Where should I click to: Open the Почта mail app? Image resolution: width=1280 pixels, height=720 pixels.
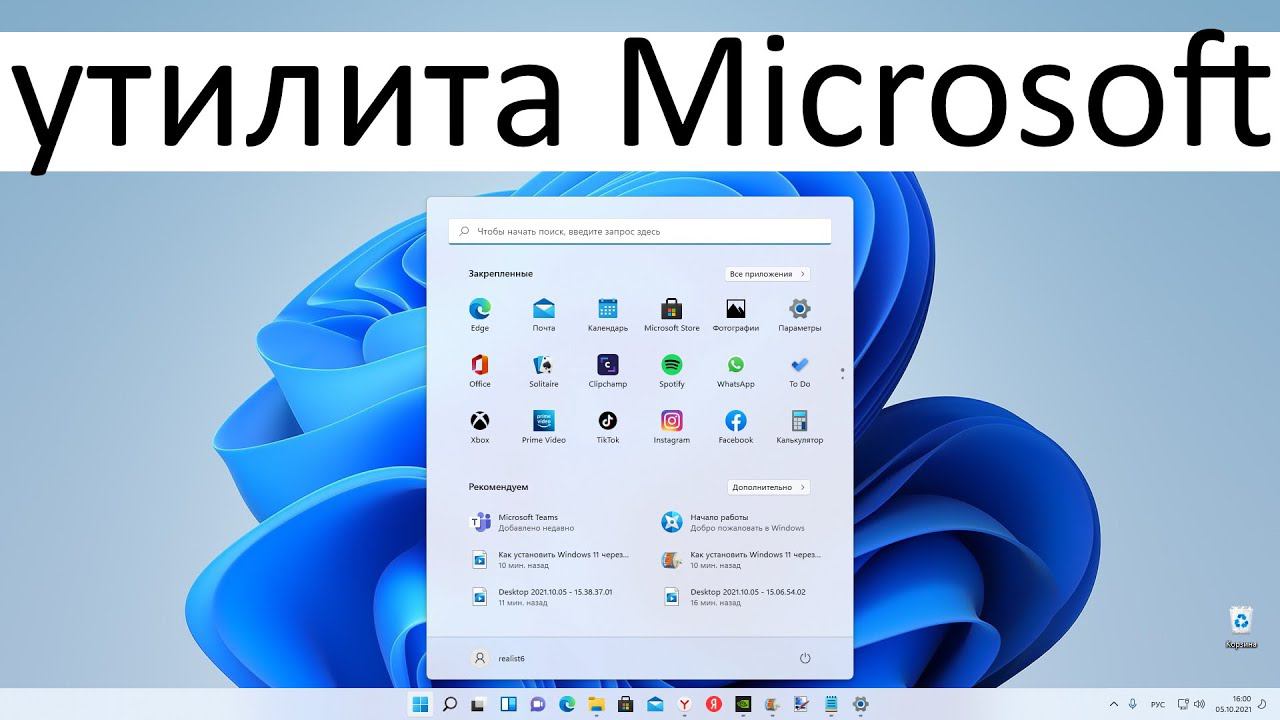(544, 314)
